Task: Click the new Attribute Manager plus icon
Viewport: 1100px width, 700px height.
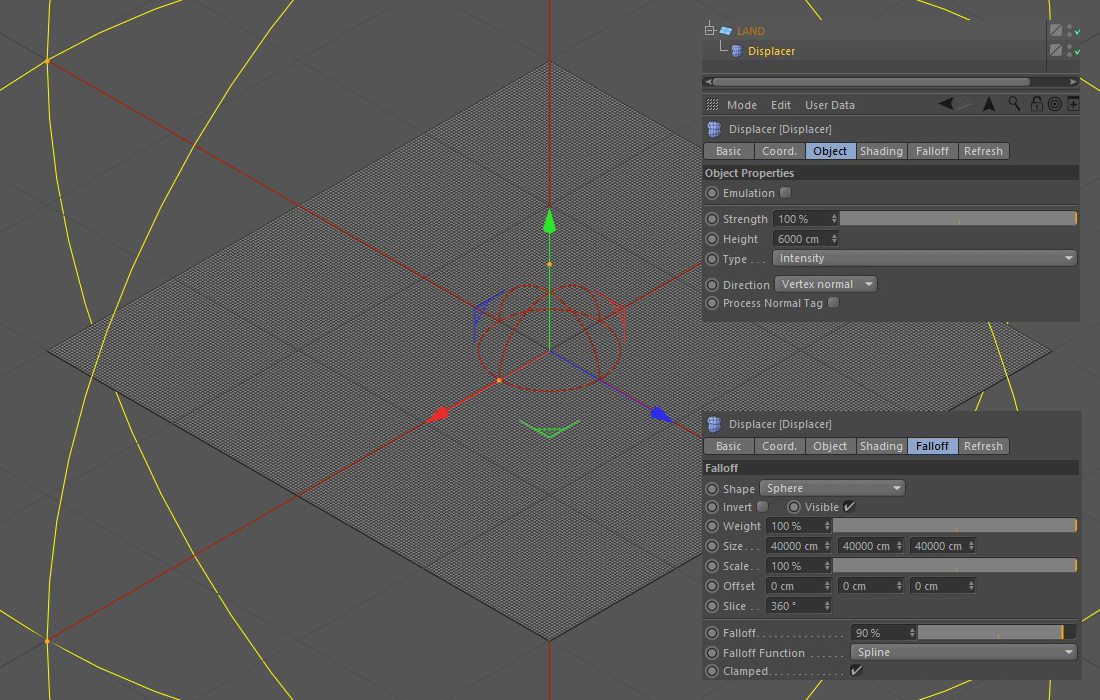Action: click(1073, 104)
